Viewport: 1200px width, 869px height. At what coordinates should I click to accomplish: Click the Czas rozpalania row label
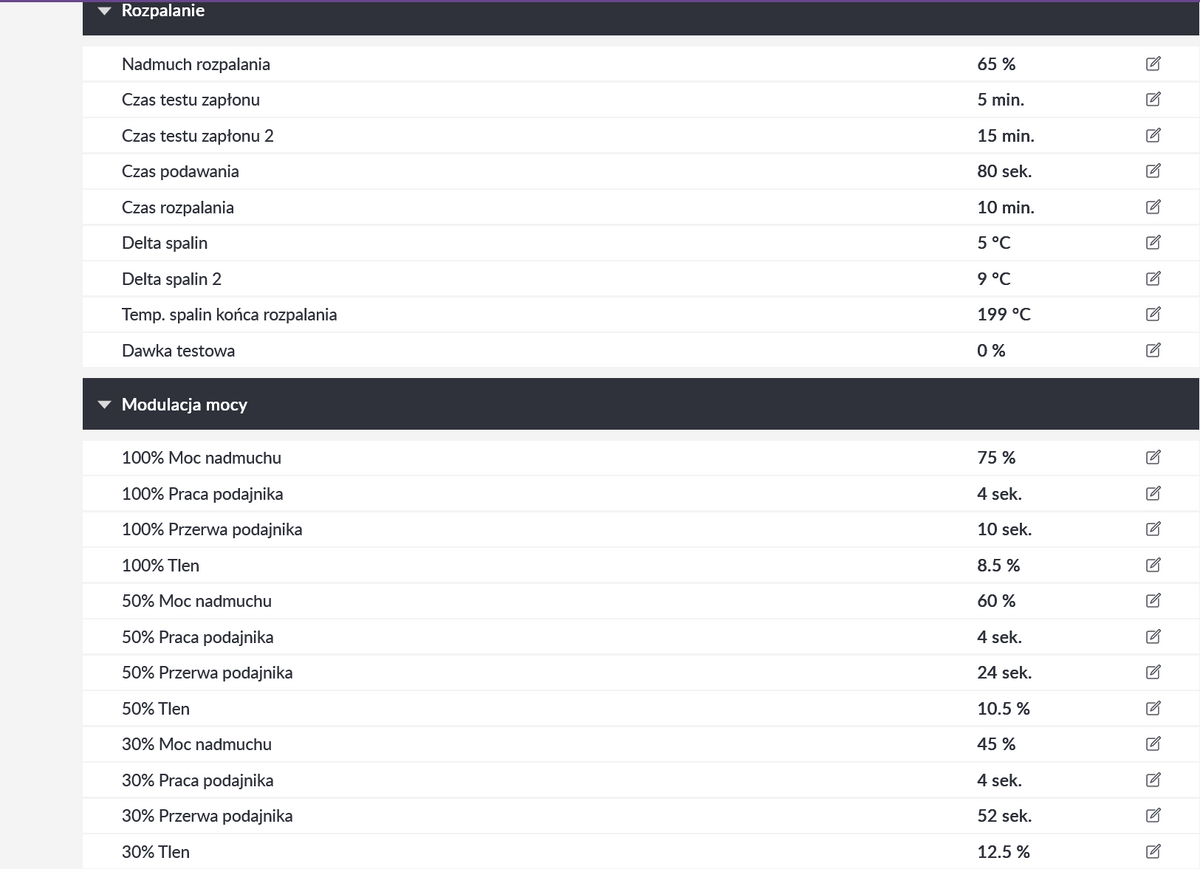[178, 207]
